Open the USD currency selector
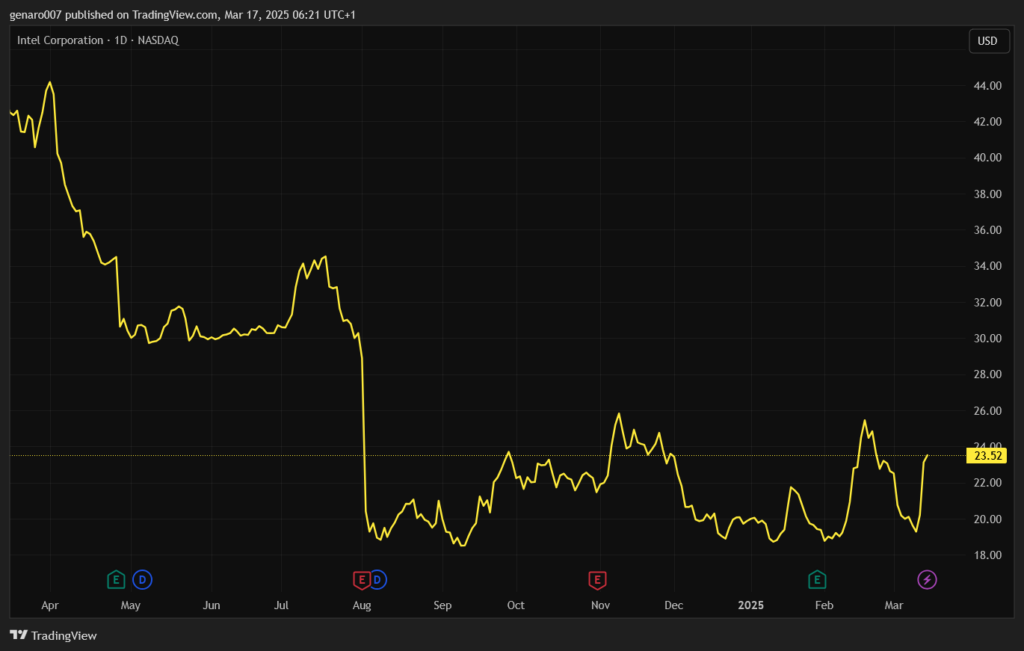Screen dimensions: 1024x651 coord(987,41)
